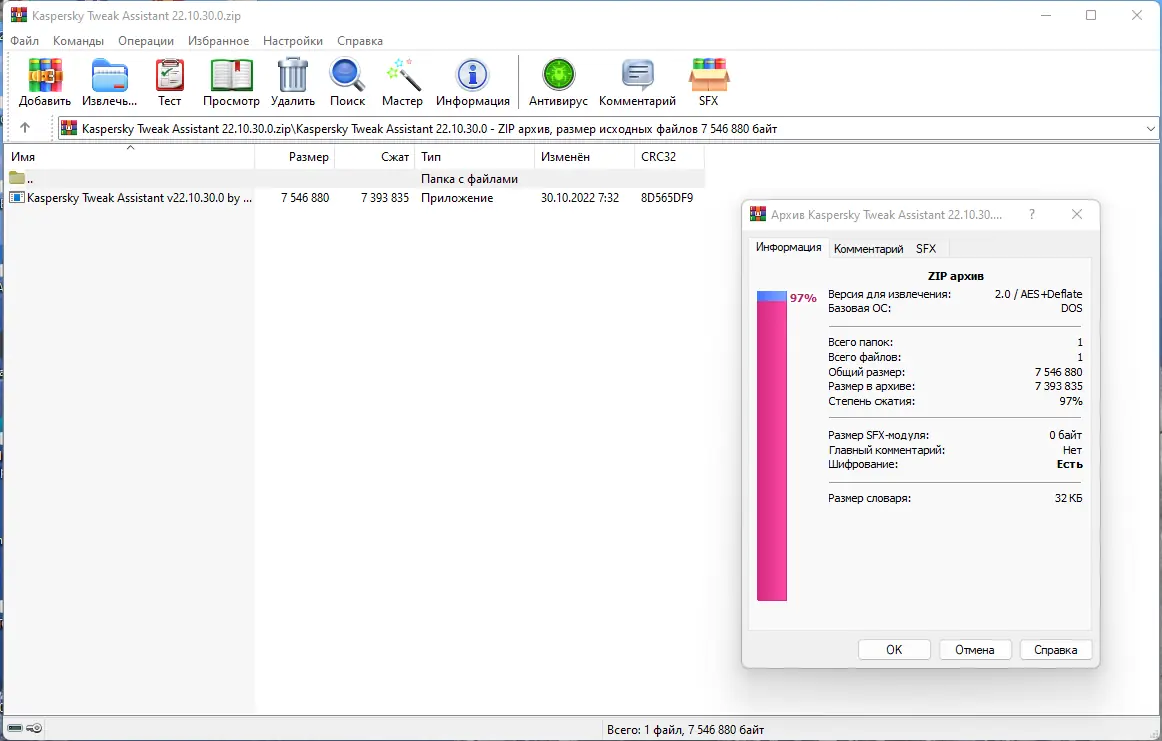The image size is (1162, 741).
Task: Open the Избранное menu
Action: click(218, 41)
